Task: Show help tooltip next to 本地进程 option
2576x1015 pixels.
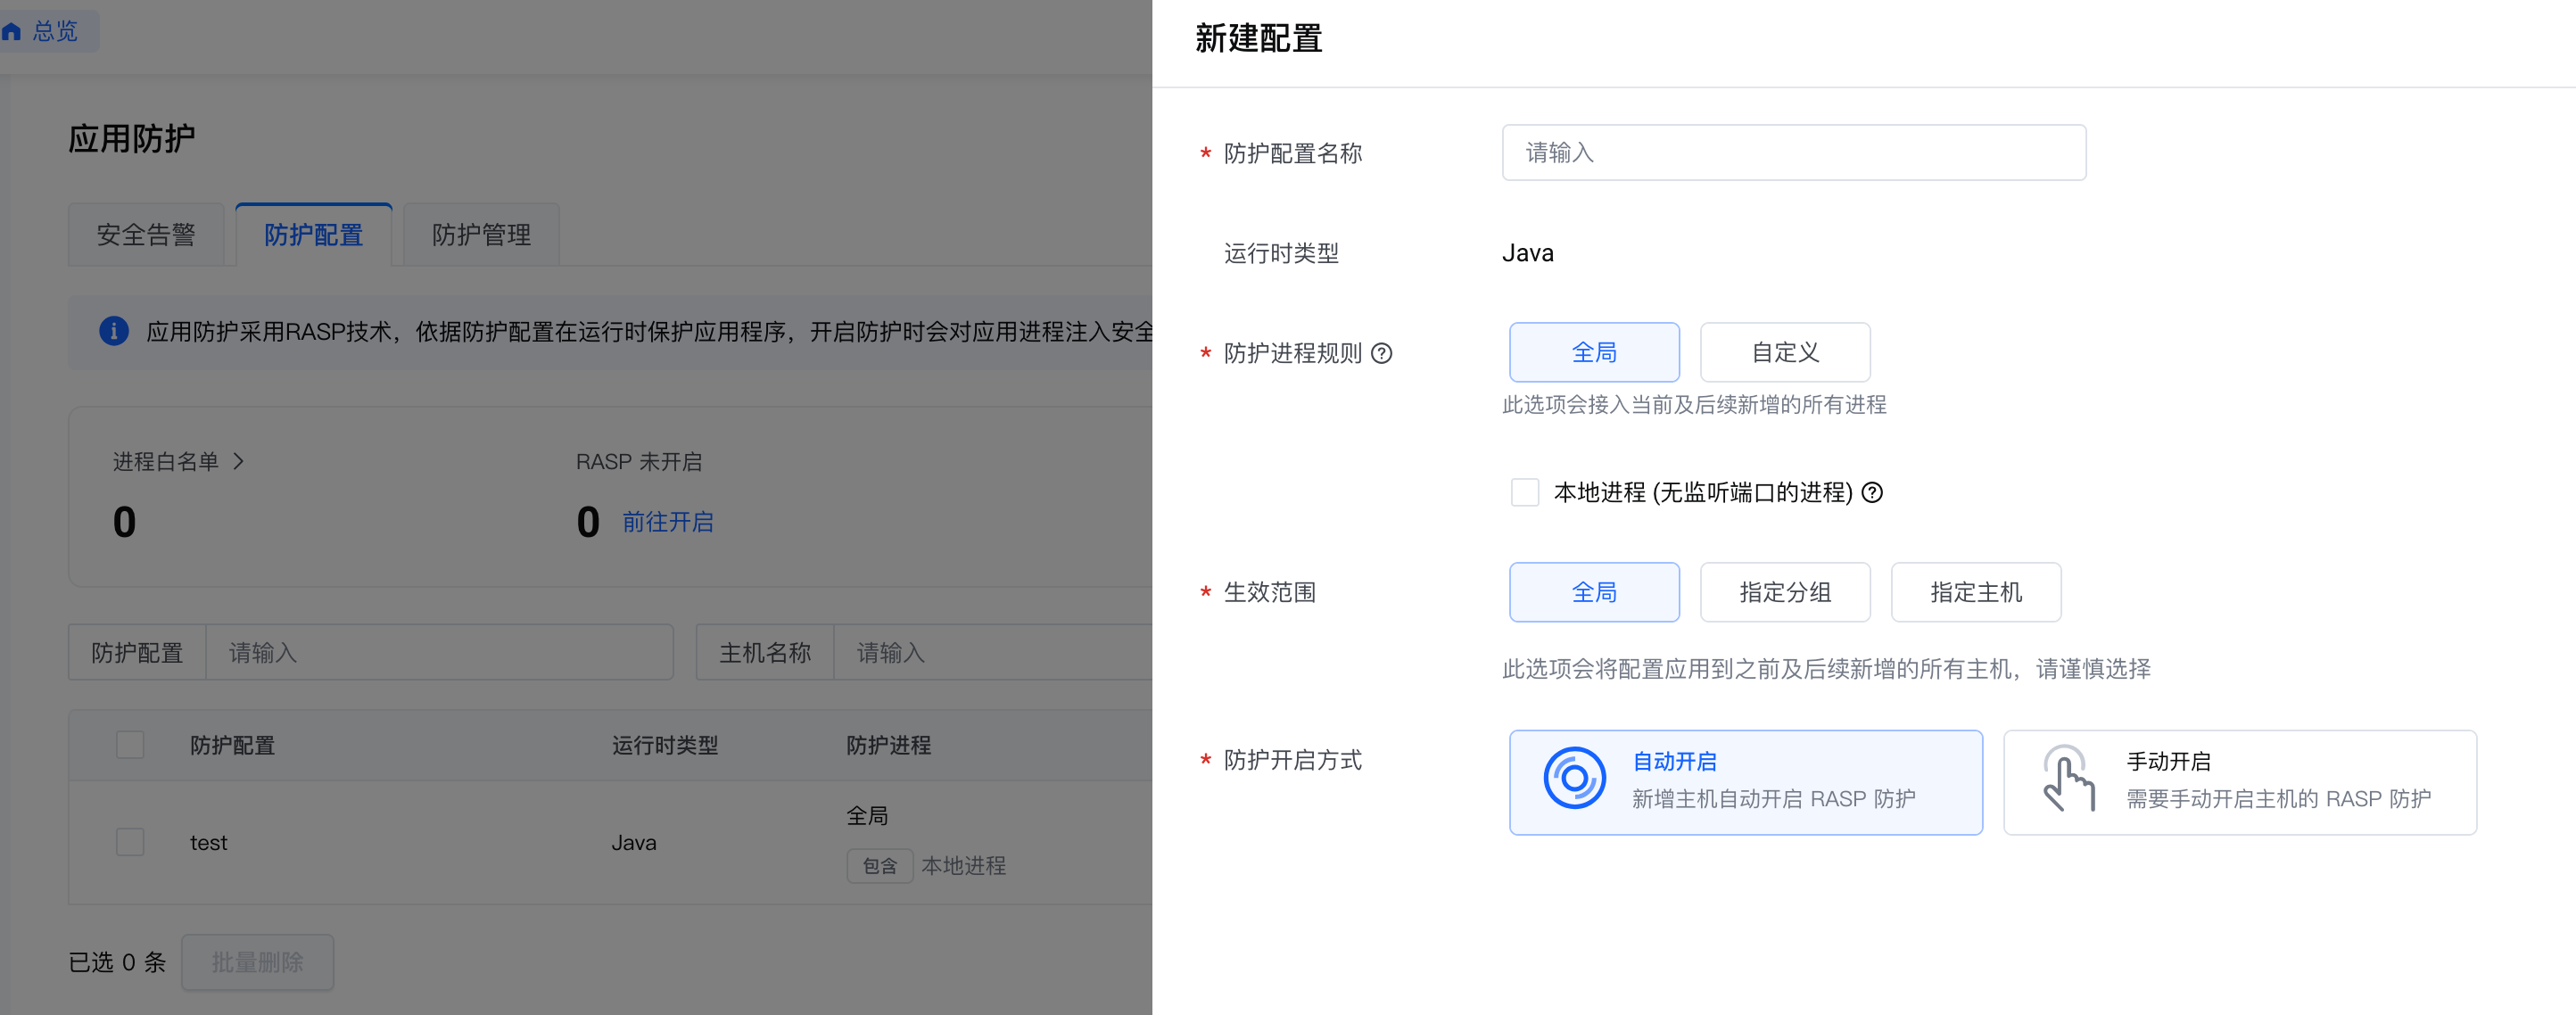Action: coord(1872,492)
